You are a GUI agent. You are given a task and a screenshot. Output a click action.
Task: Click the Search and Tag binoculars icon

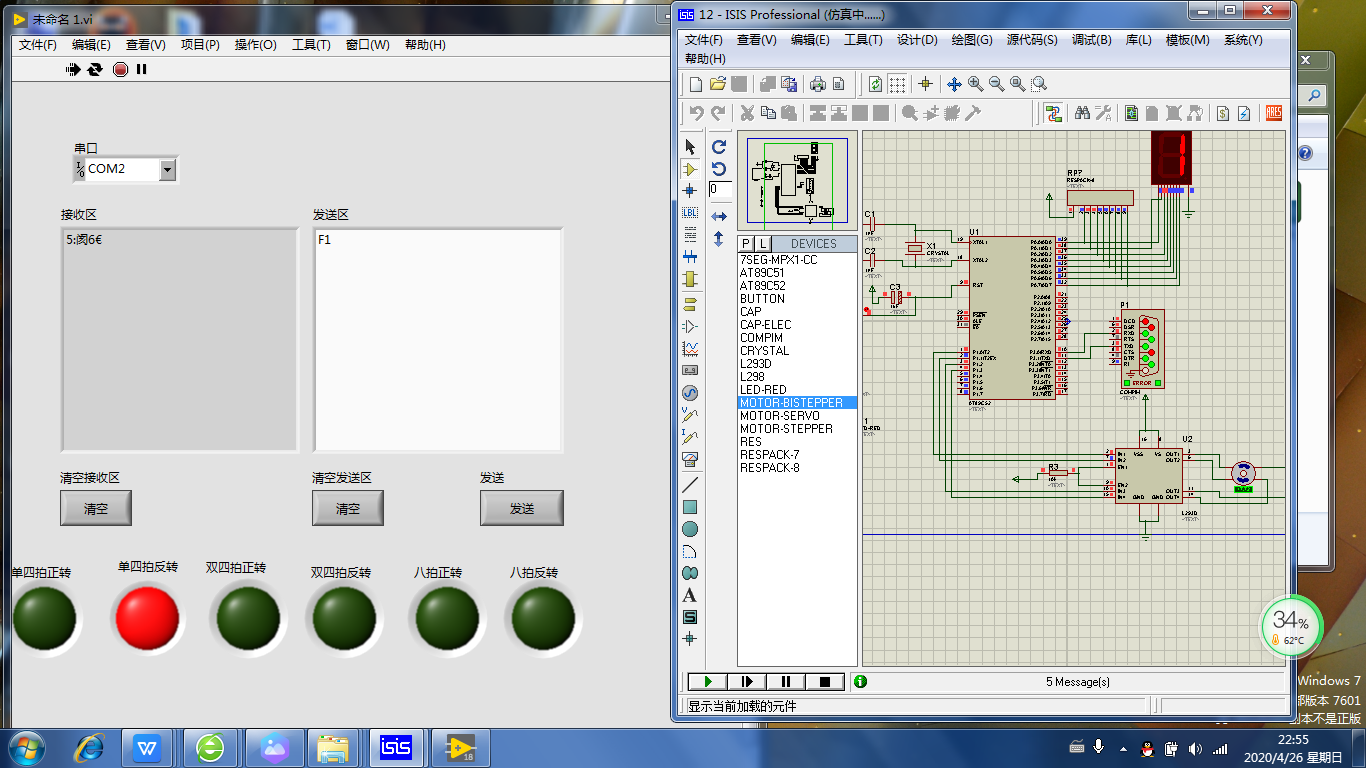tap(1082, 113)
